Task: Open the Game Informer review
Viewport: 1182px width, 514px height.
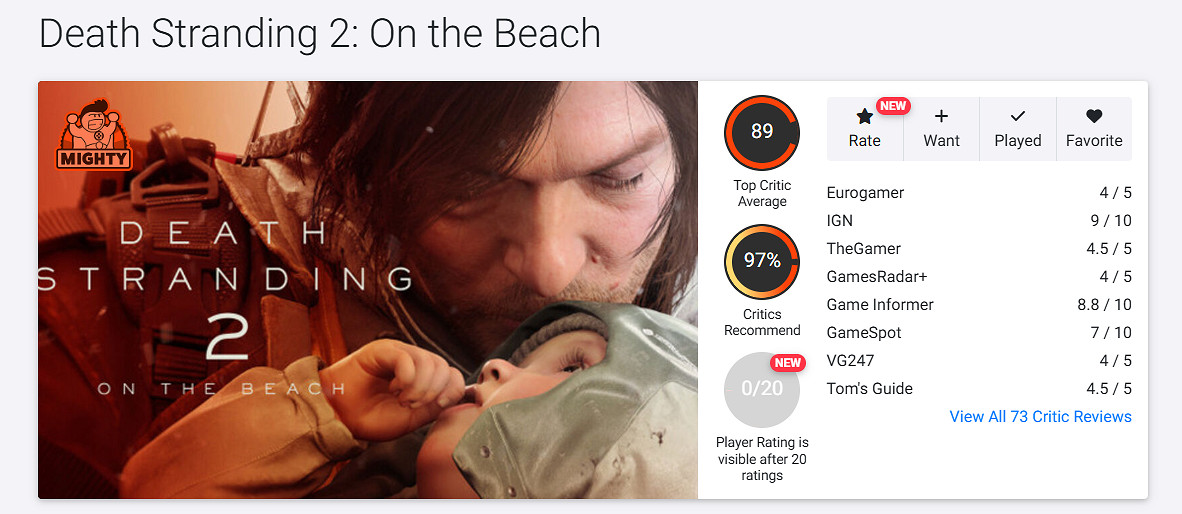Action: [880, 305]
